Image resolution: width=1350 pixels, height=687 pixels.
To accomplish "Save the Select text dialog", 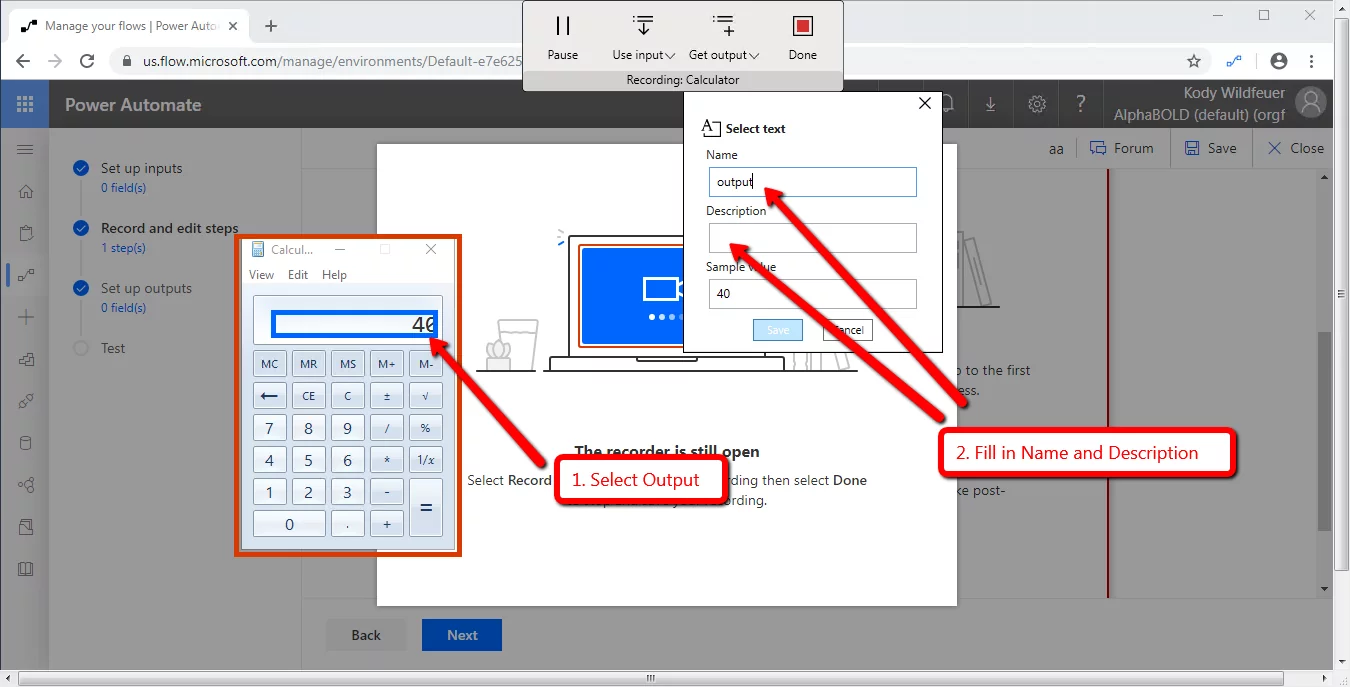I will [778, 330].
